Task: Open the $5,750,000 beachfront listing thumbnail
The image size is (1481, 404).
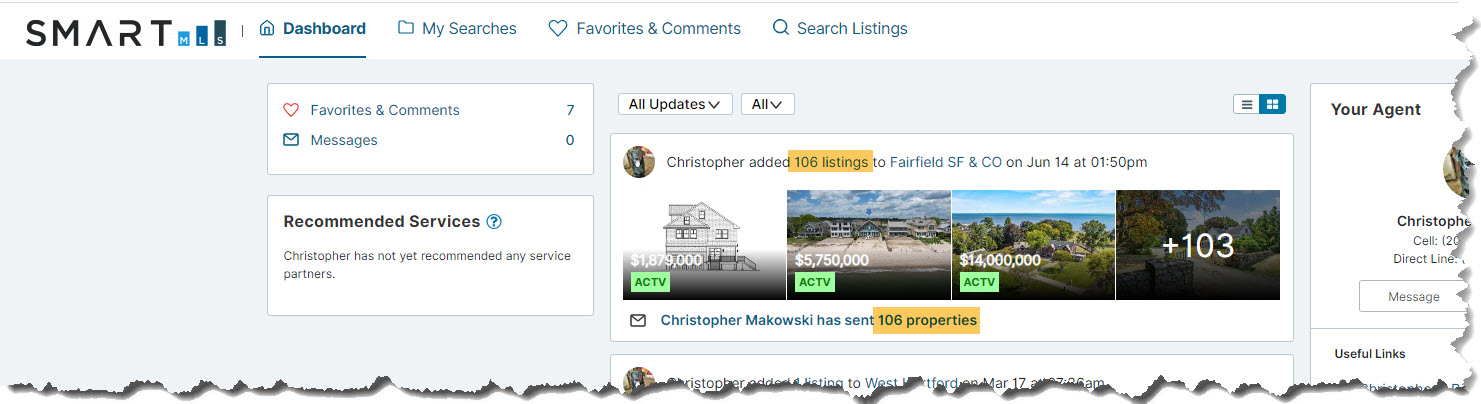Action: (x=869, y=245)
